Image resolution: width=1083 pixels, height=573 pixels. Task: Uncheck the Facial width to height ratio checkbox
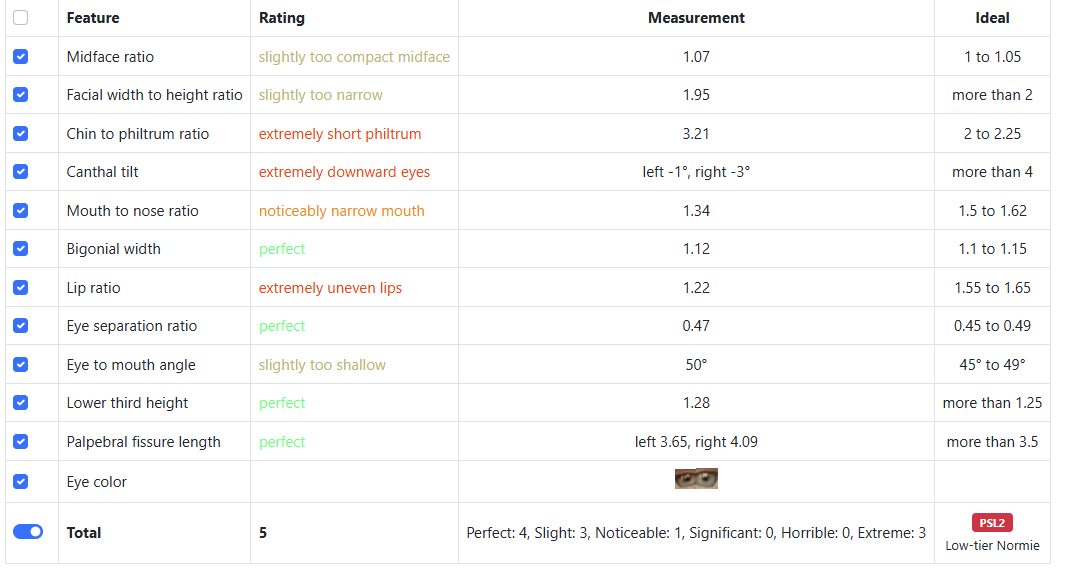point(21,95)
